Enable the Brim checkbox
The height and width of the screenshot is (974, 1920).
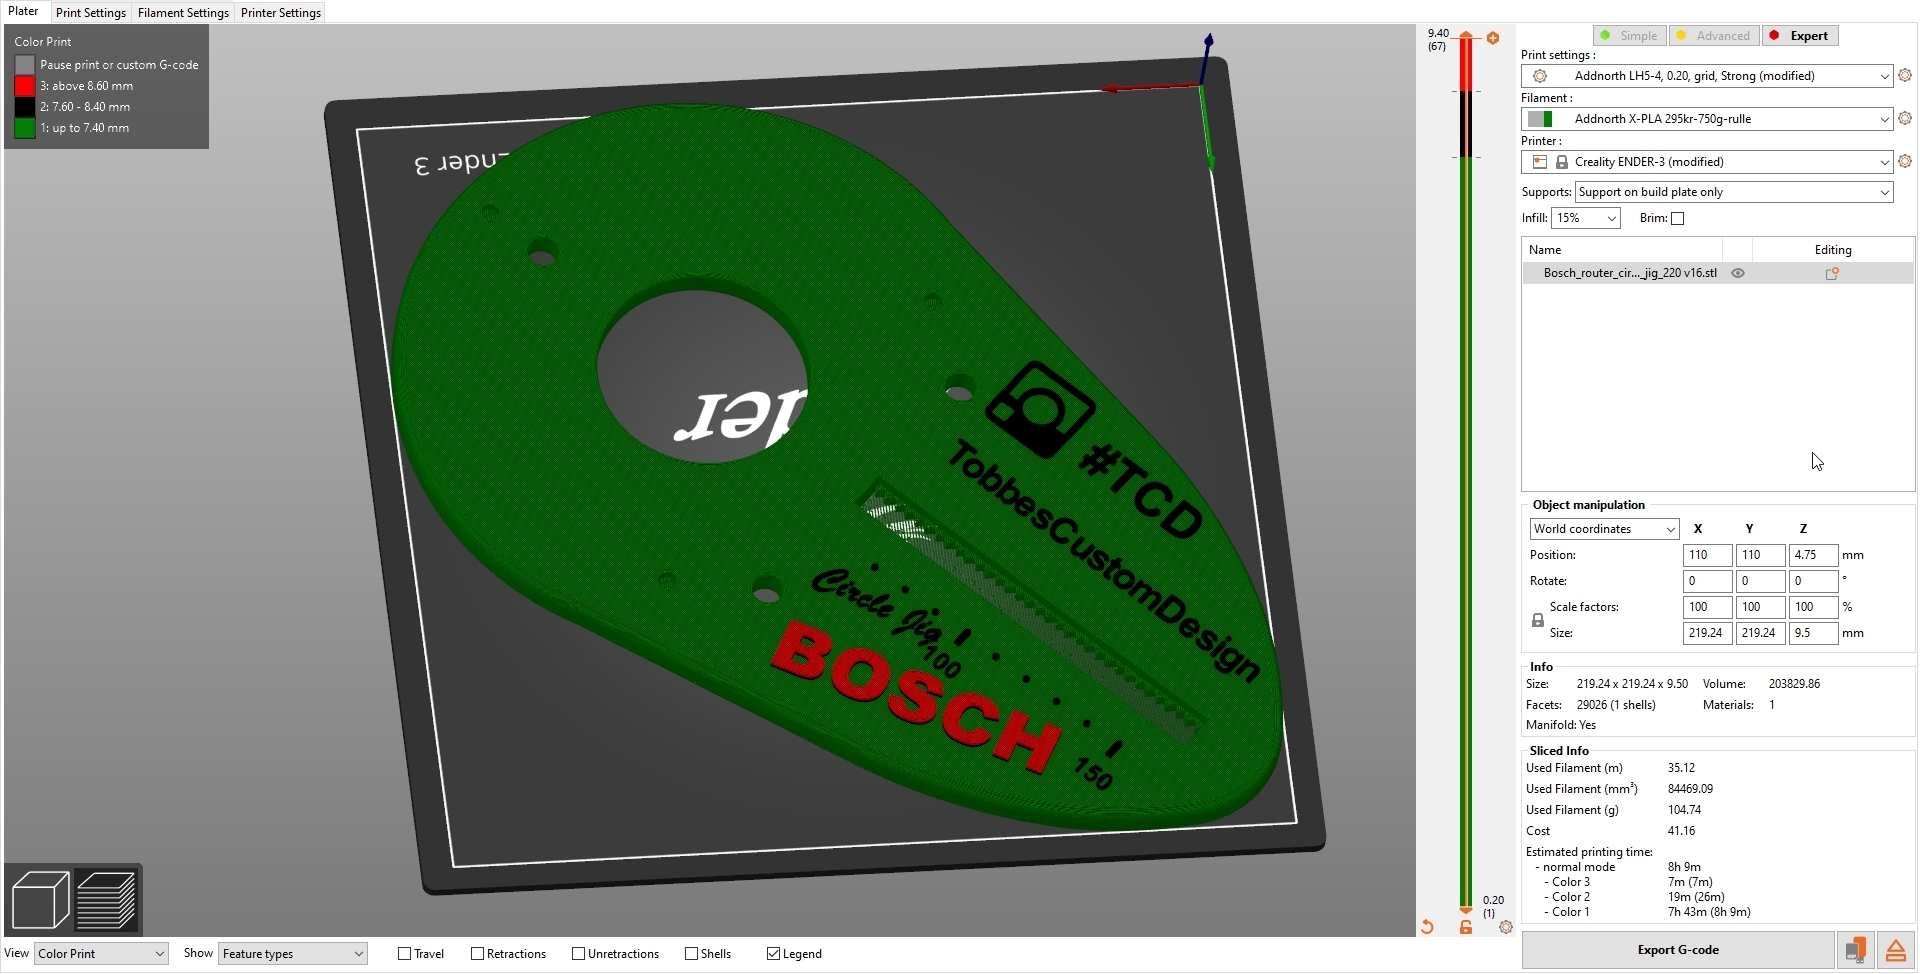tap(1678, 219)
